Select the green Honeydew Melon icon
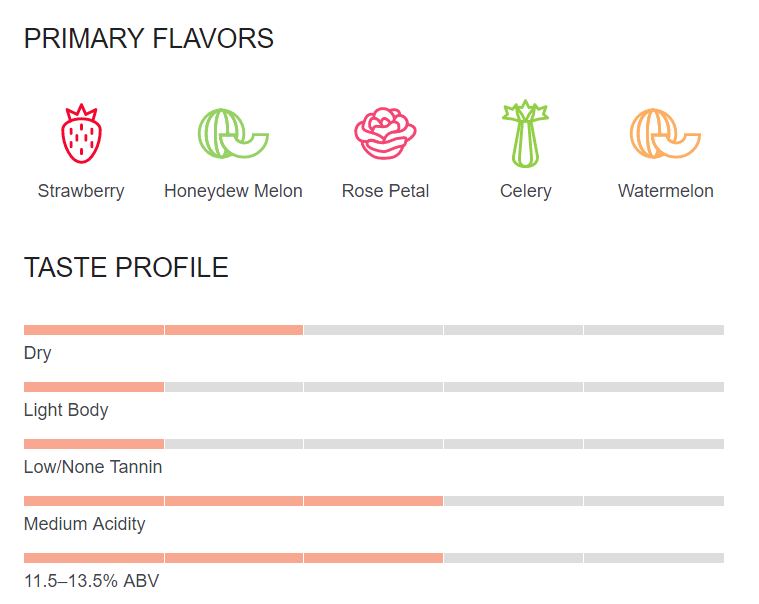 pyautogui.click(x=233, y=134)
